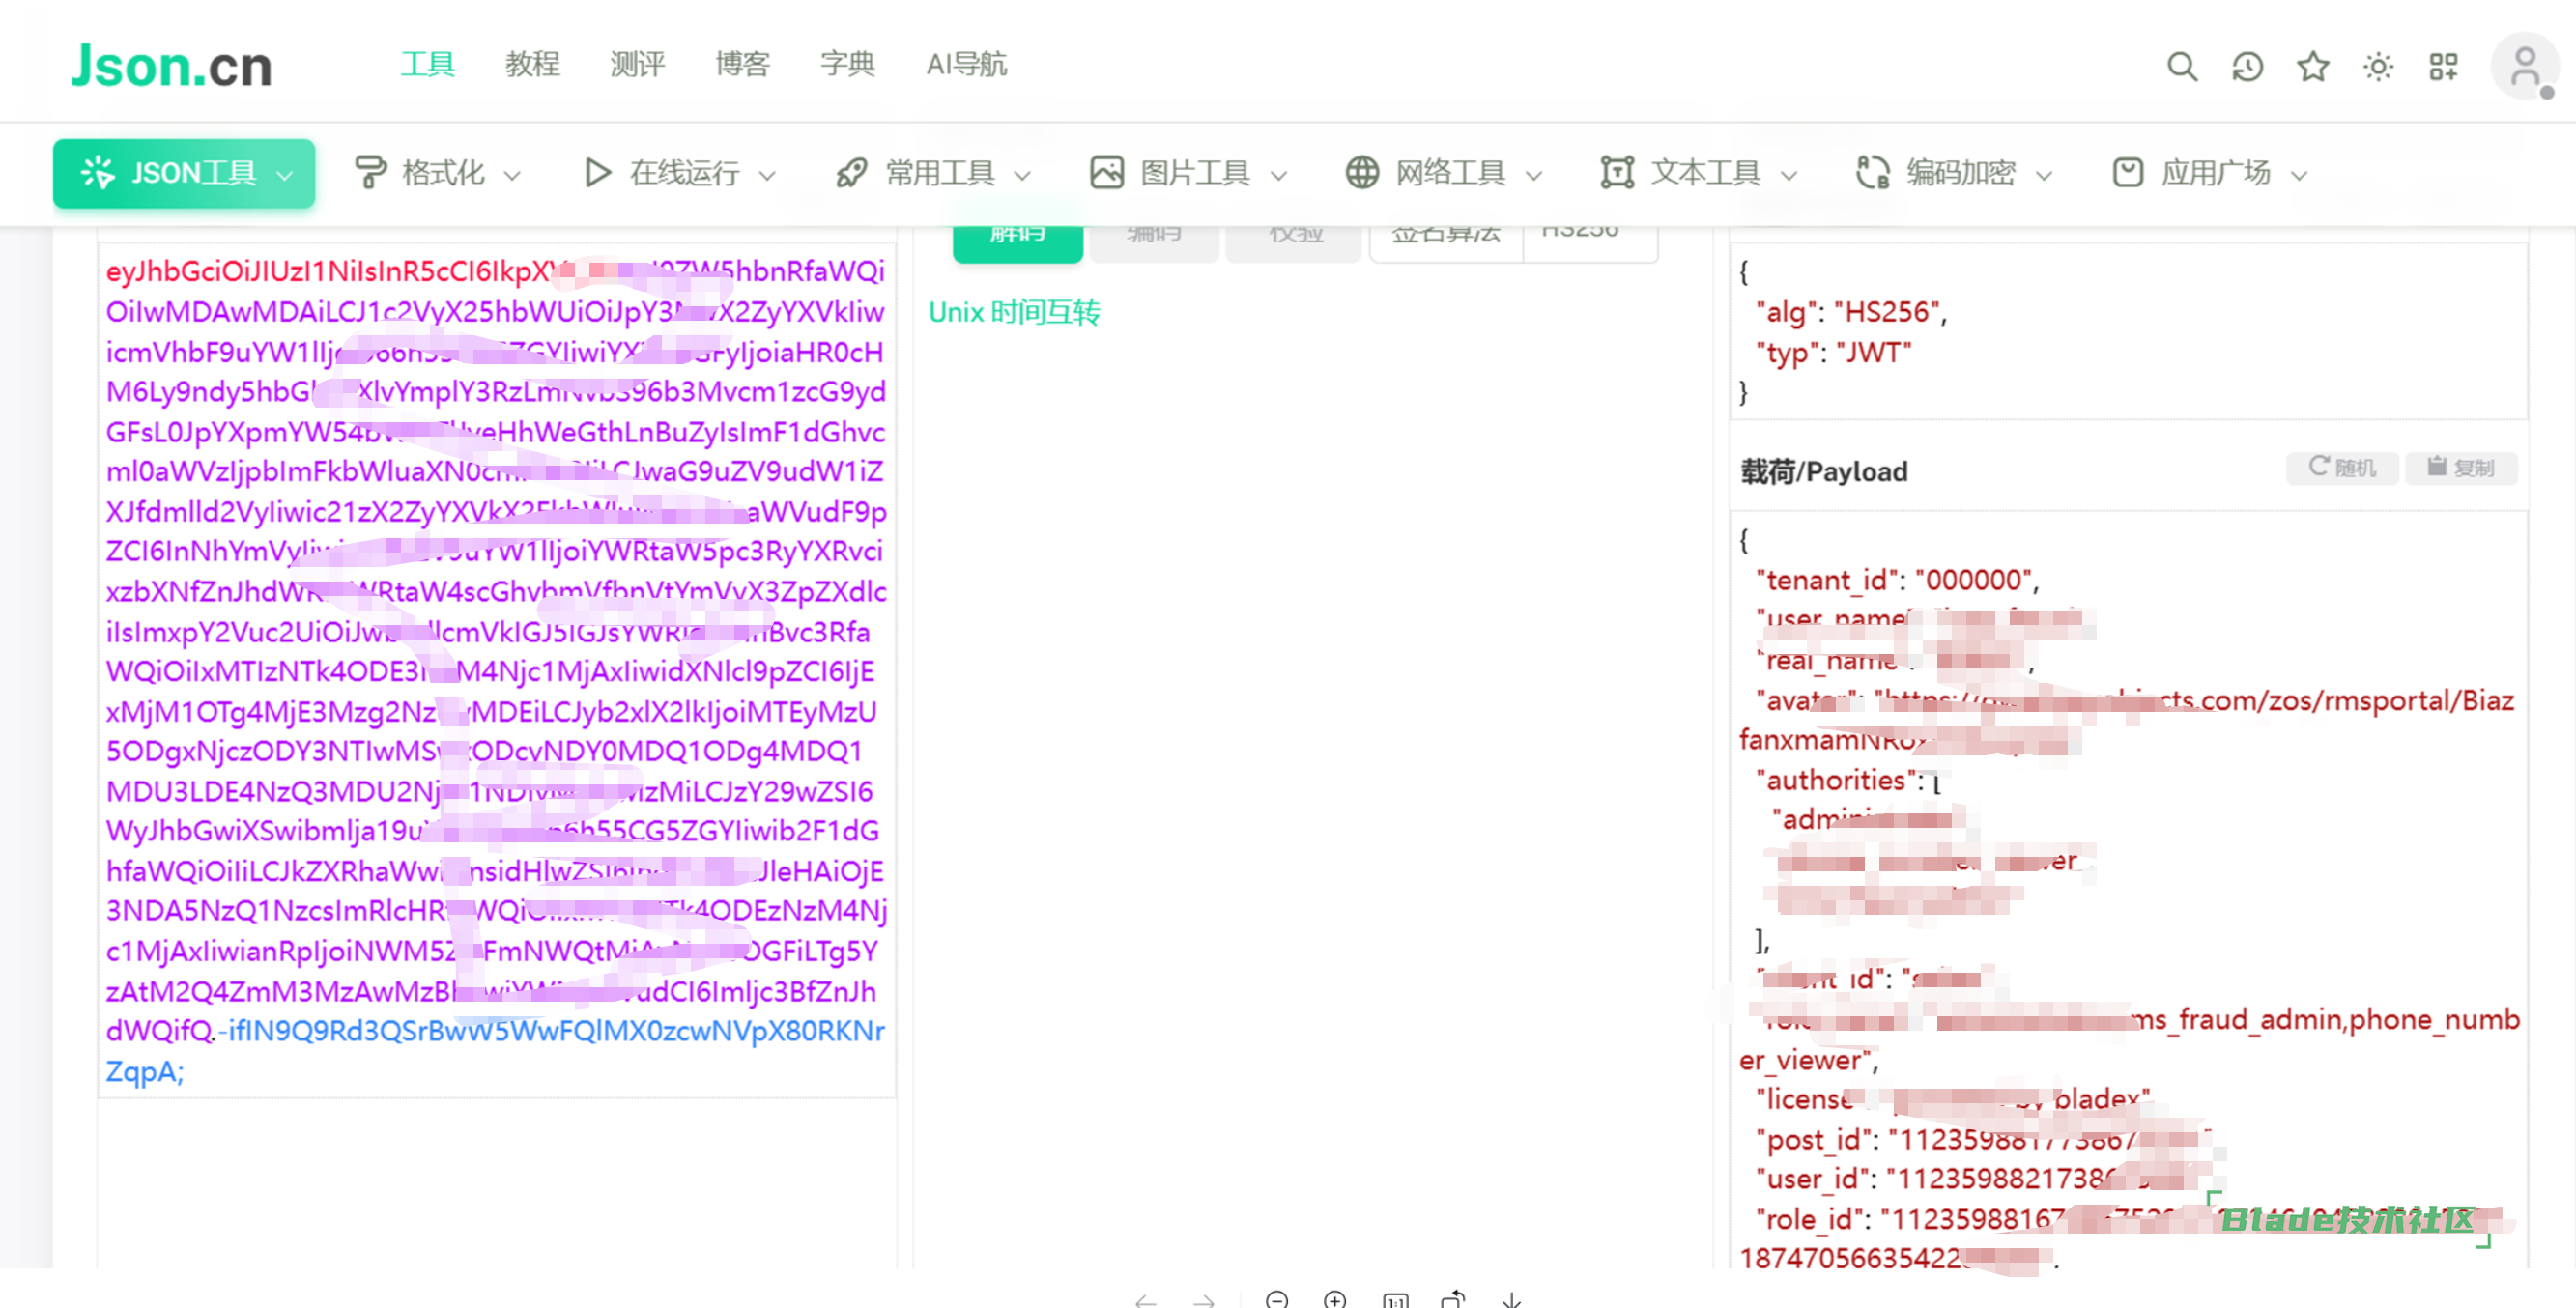Toggle the sun theme icon
Viewport: 2576px width, 1308px height.
point(2378,66)
